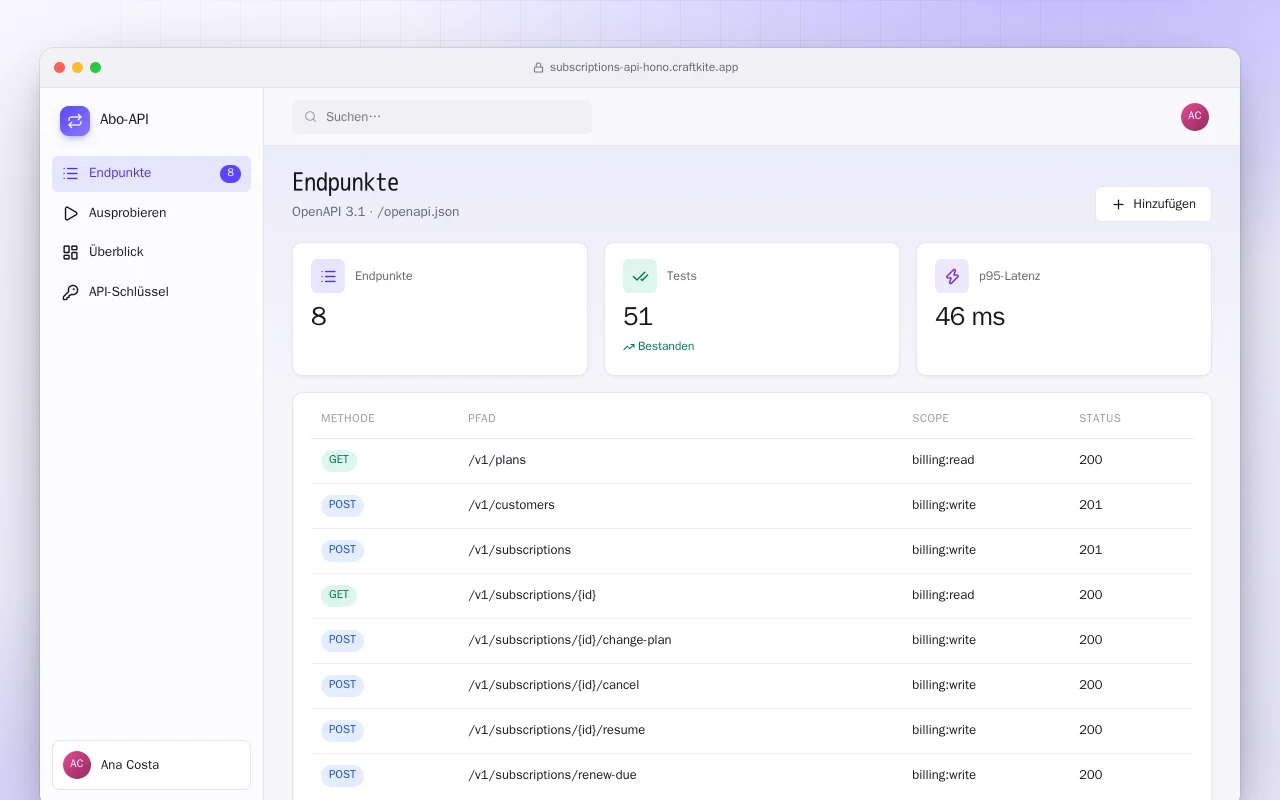Click the search magnifier icon
Screen dimensions: 1280x800
pos(311,117)
